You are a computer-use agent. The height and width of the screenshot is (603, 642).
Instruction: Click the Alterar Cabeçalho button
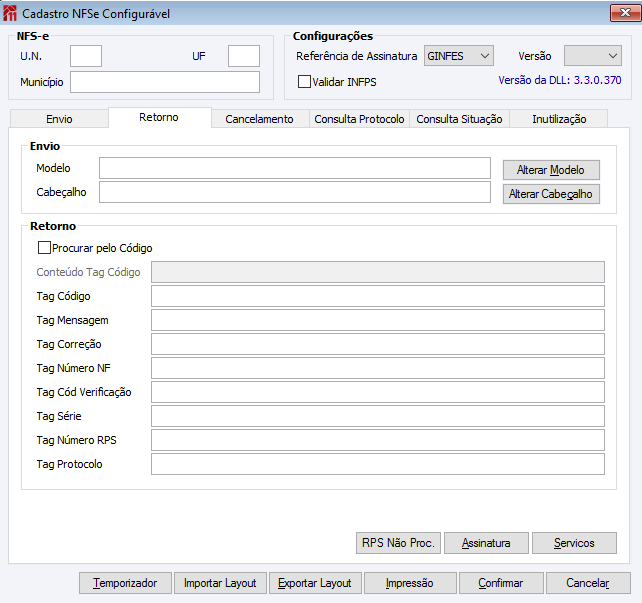(x=551, y=194)
